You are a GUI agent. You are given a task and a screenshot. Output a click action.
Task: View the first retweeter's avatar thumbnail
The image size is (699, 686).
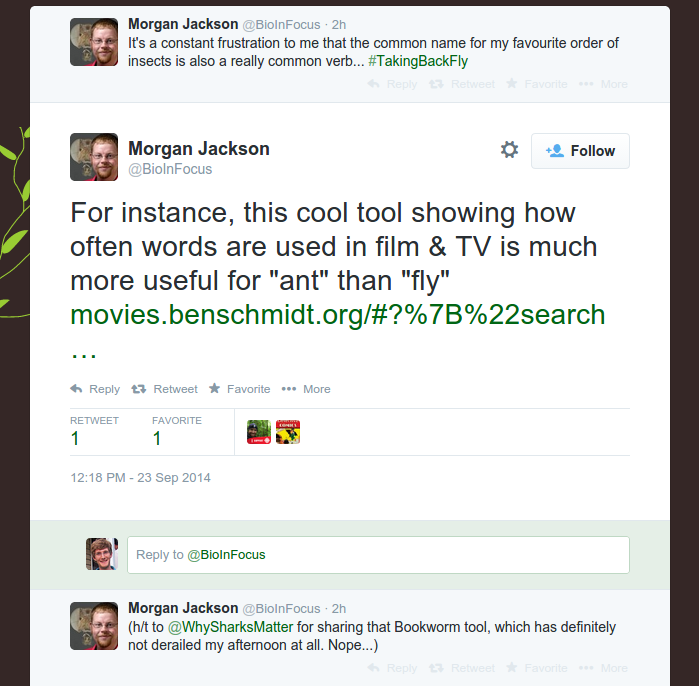tap(259, 432)
